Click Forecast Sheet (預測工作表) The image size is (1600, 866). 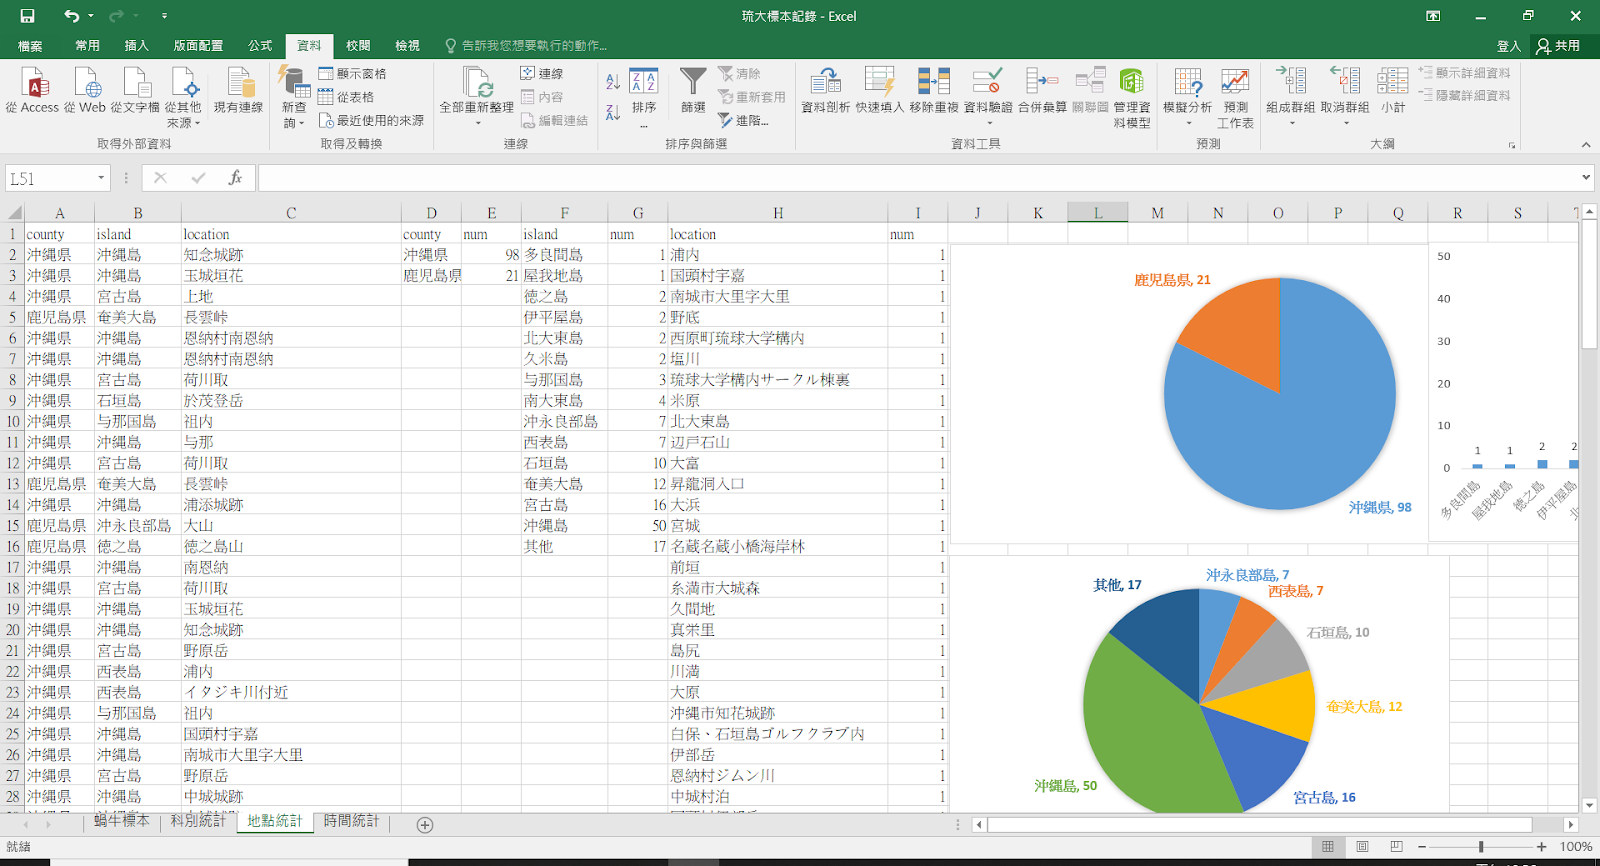pos(1235,97)
